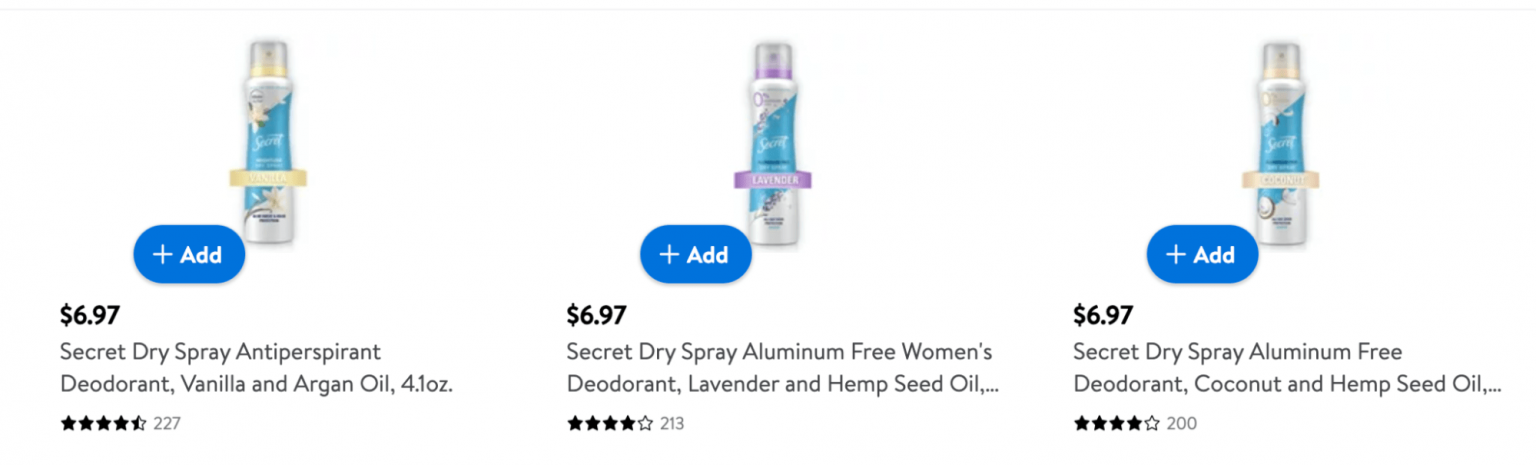Open Aluminum Free Women's Deodorant Lavender title
Image resolution: width=1536 pixels, height=465 pixels.
[x=782, y=367]
